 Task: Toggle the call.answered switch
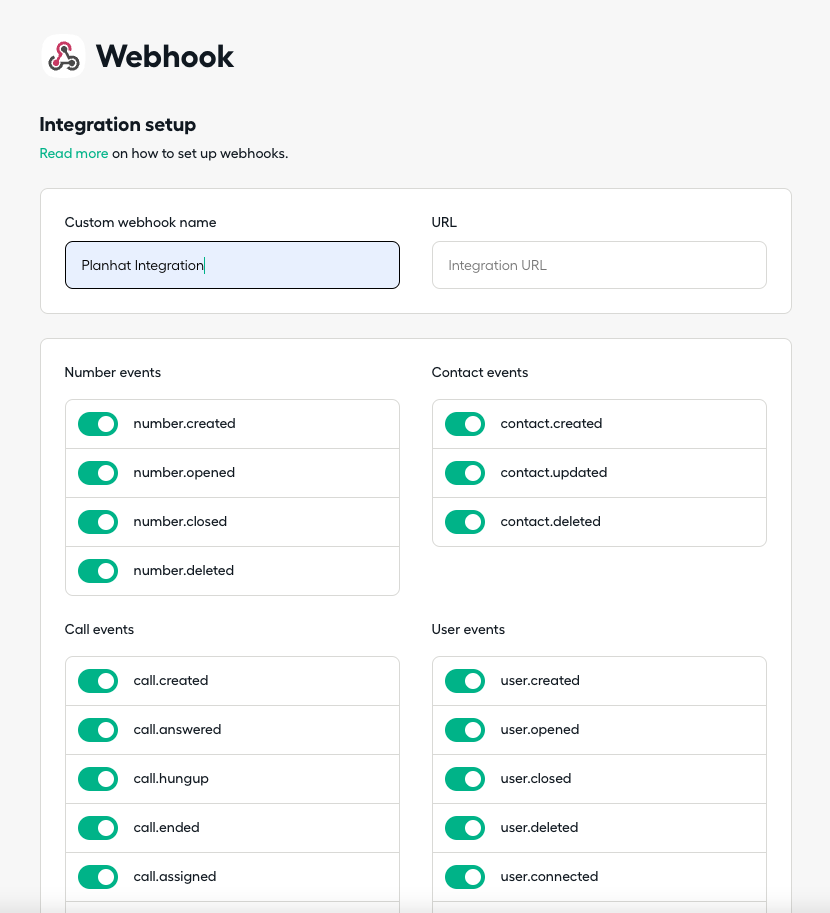click(98, 730)
